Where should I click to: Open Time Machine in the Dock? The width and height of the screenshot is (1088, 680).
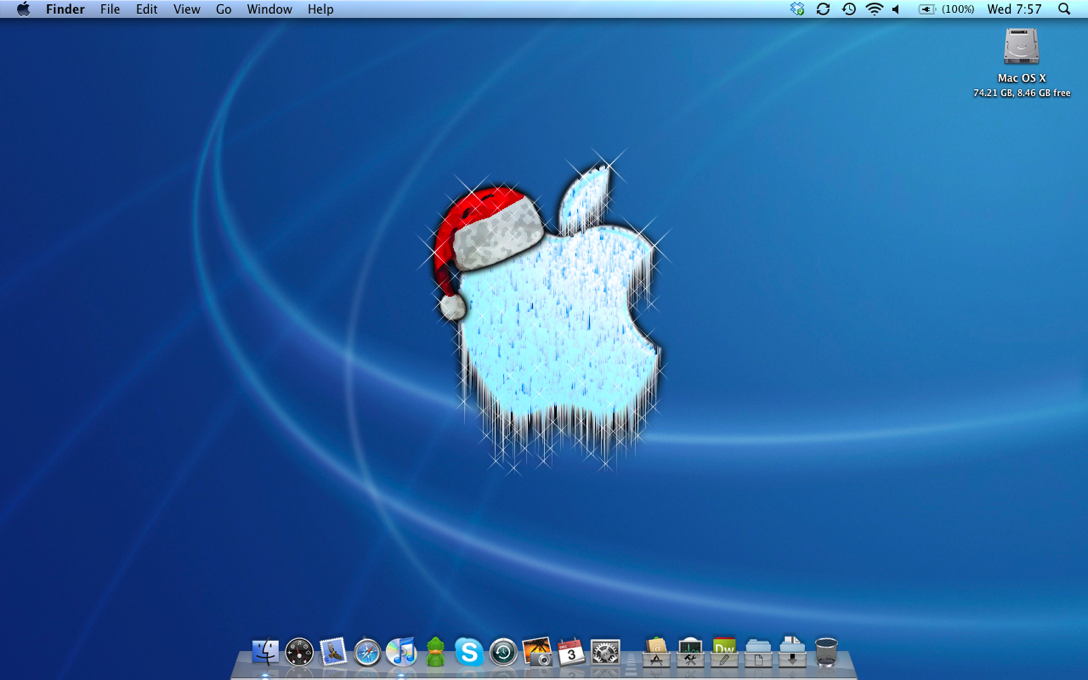point(503,652)
